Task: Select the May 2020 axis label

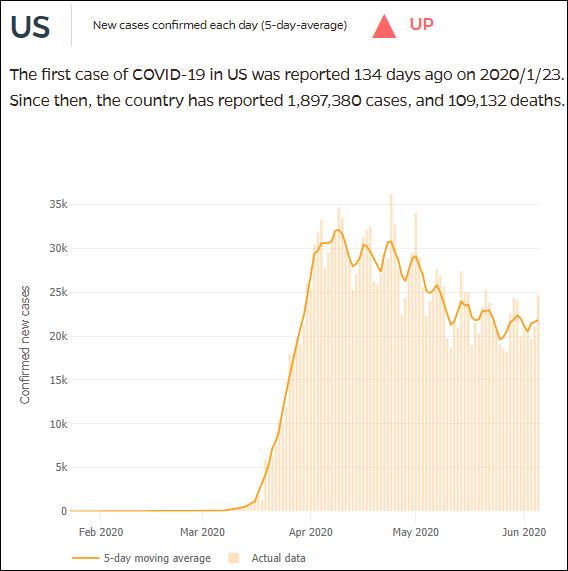Action: click(415, 532)
